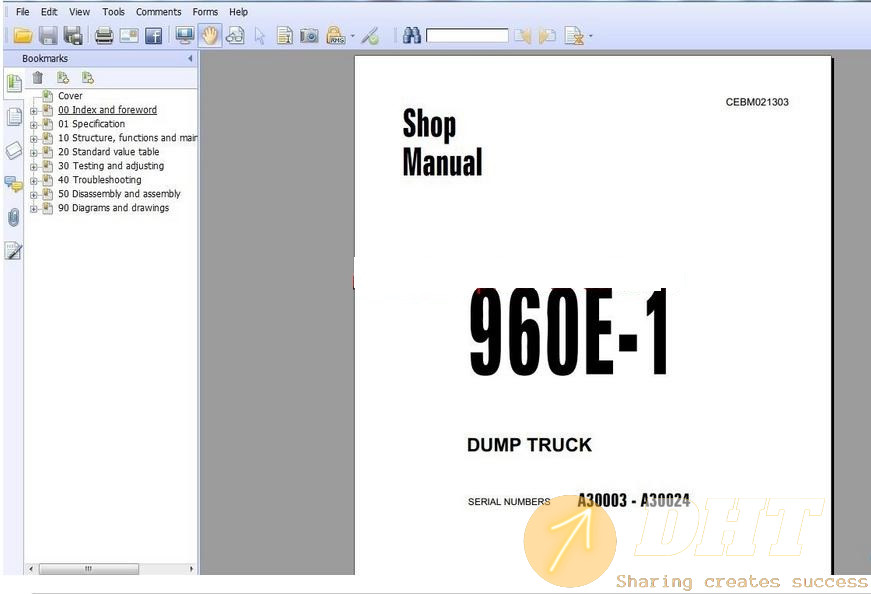The image size is (871, 594).
Task: Expand the '00 Index and foreword' bookmark
Action: point(34,111)
